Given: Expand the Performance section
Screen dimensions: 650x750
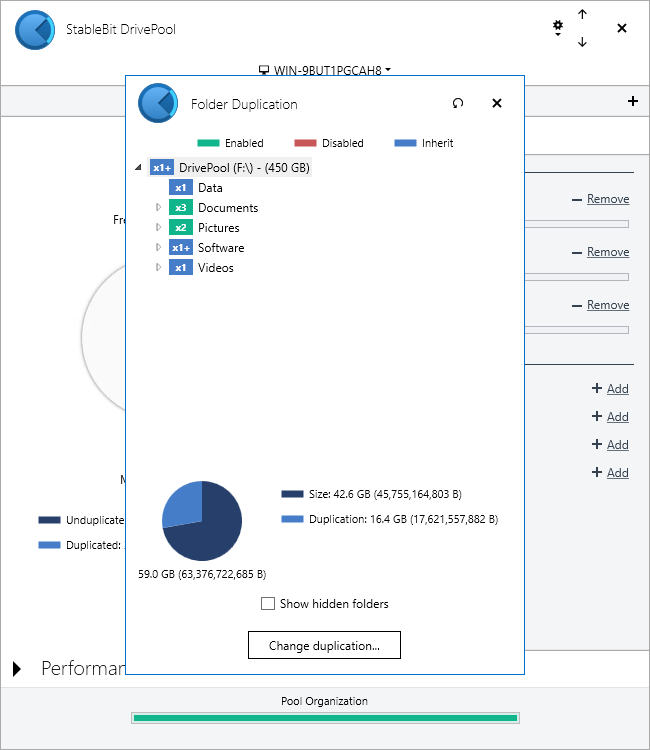Looking at the screenshot, I should (x=17, y=669).
